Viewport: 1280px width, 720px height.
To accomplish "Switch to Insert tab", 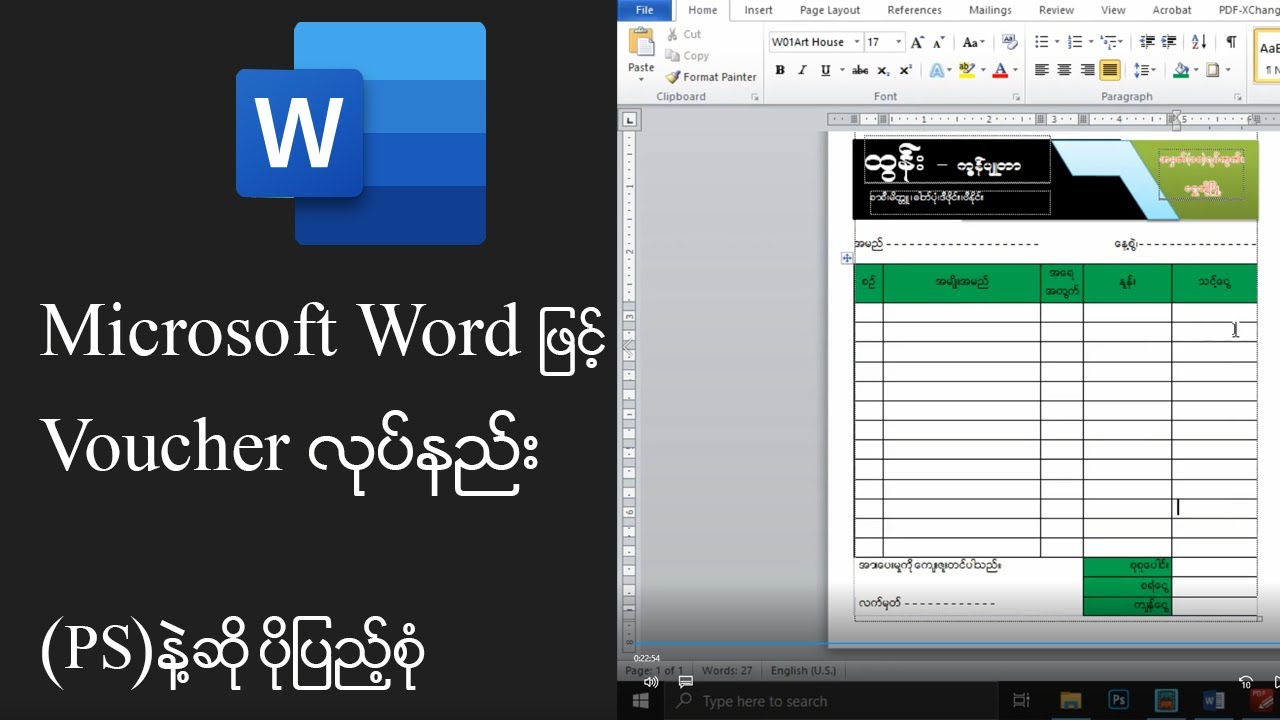I will tap(758, 10).
